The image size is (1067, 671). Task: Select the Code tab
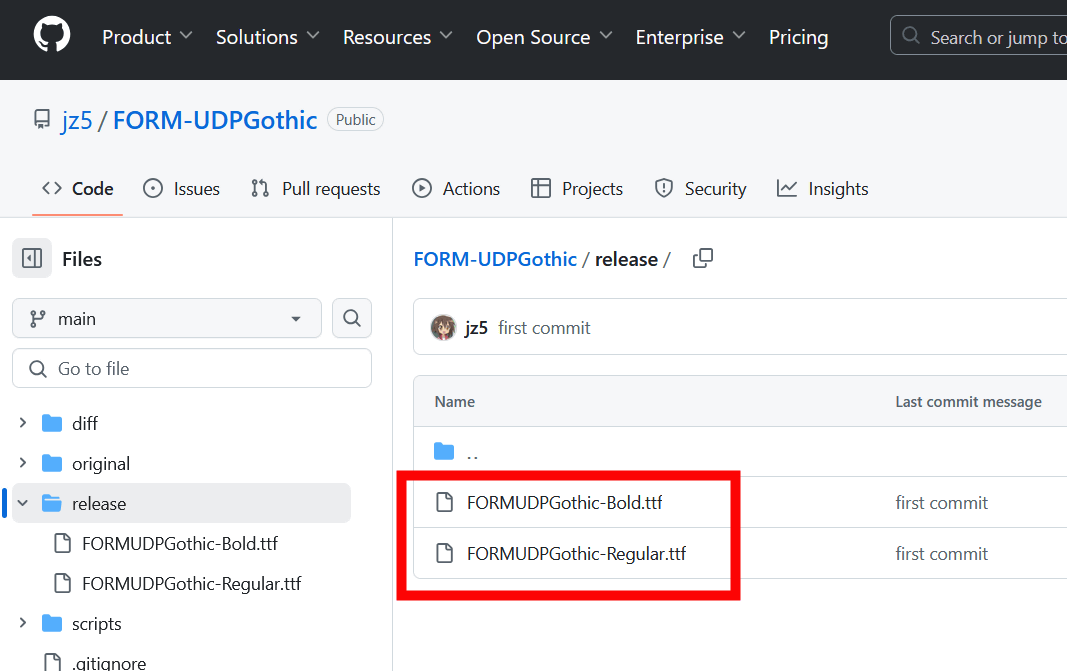(78, 189)
